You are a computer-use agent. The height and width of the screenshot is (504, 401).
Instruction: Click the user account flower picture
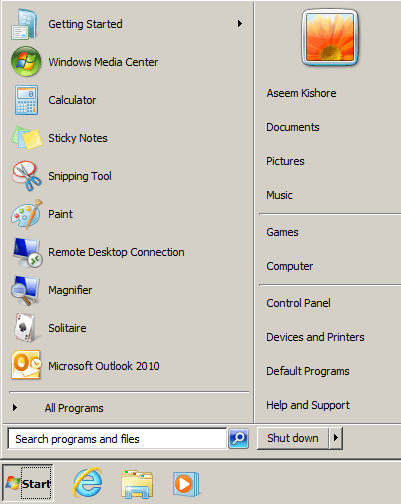click(x=330, y=37)
